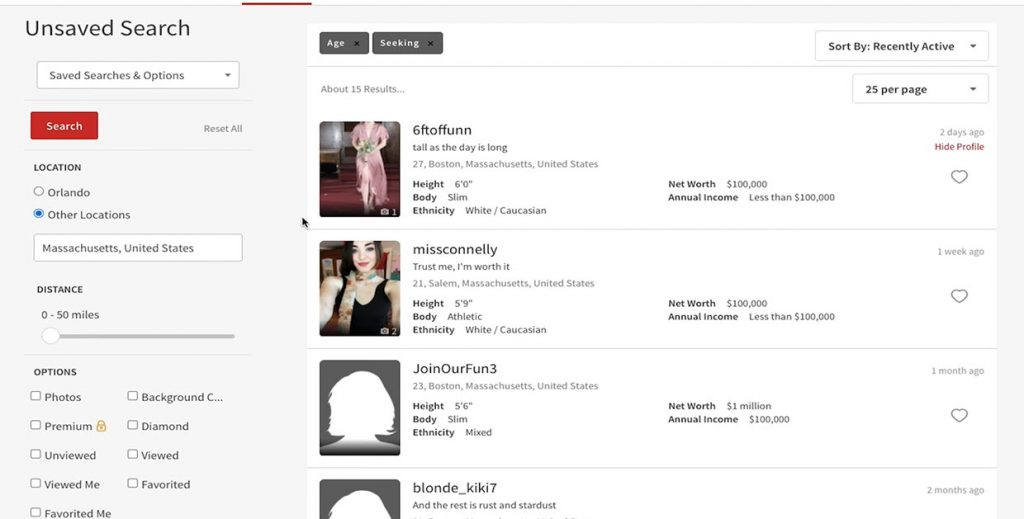The image size is (1024, 519).
Task: Toggle the Unviewed checkbox
Action: pos(36,454)
